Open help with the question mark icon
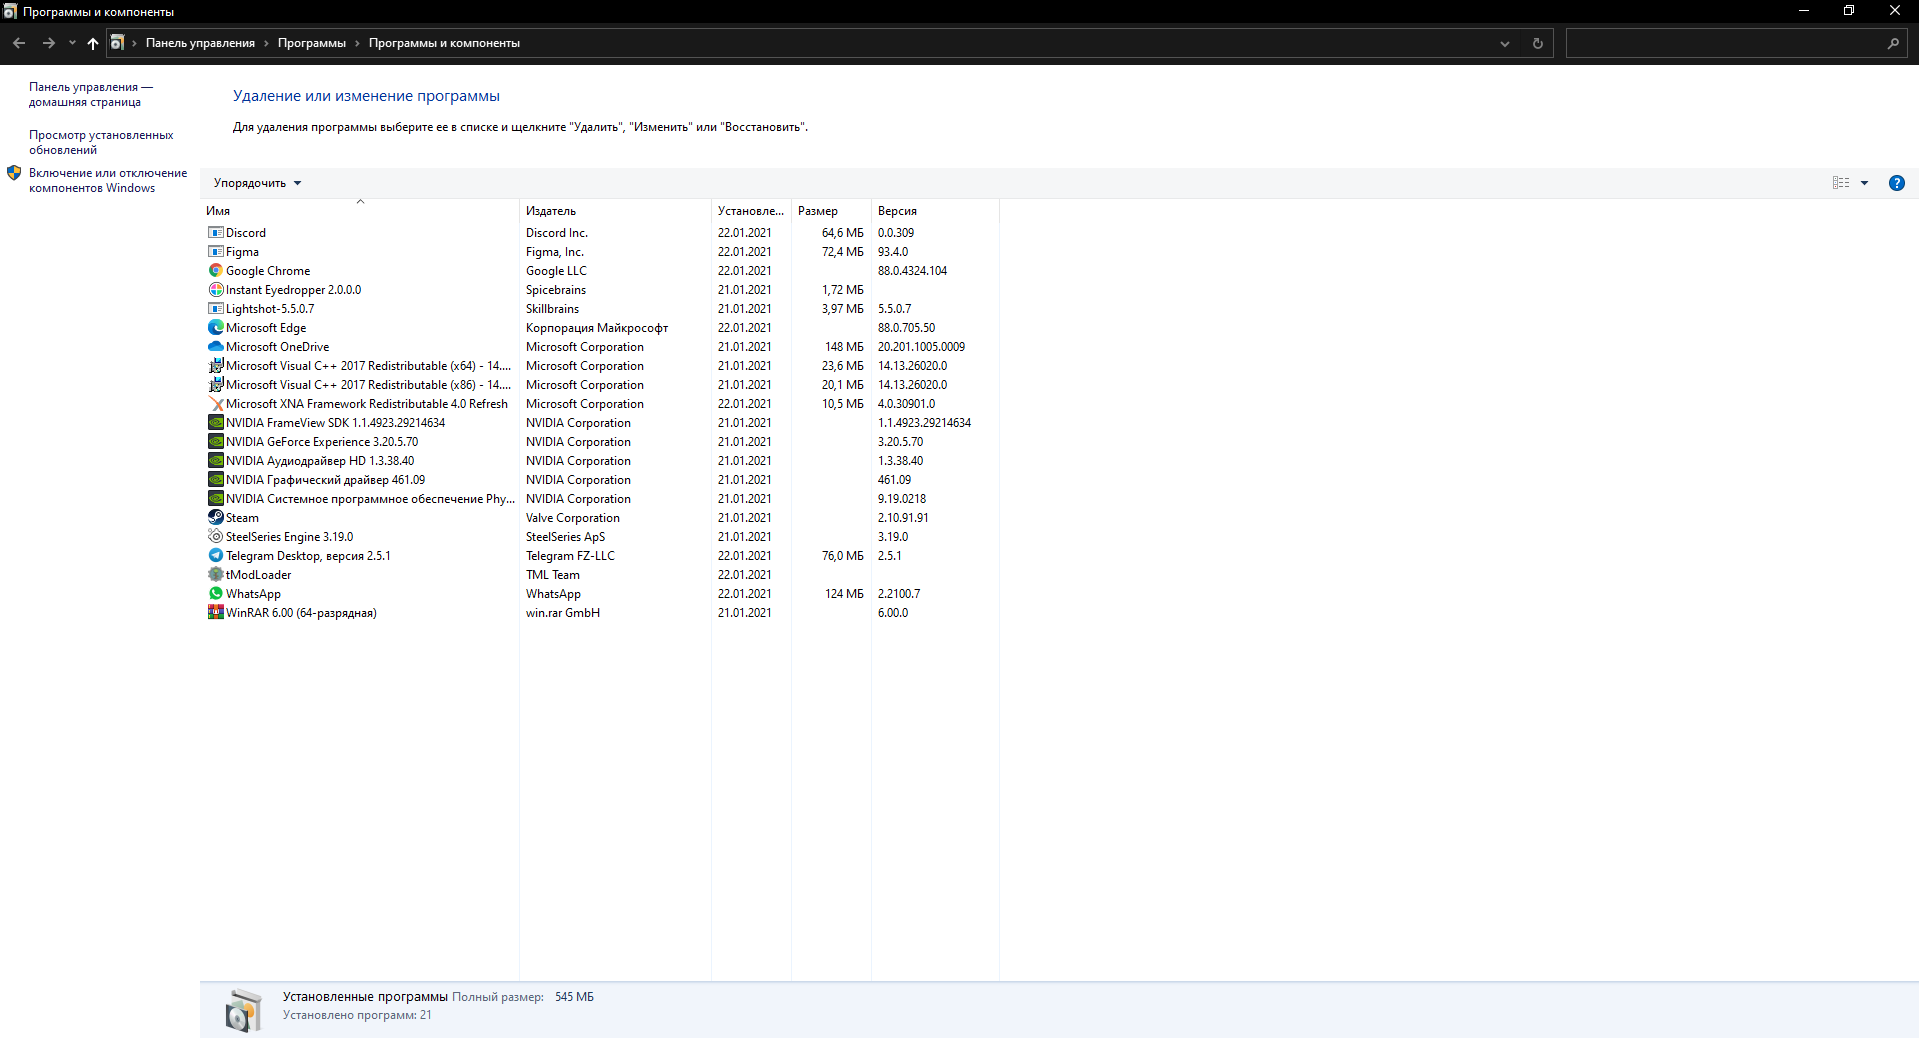Screen dimensions: 1919x1038 [x=1896, y=183]
